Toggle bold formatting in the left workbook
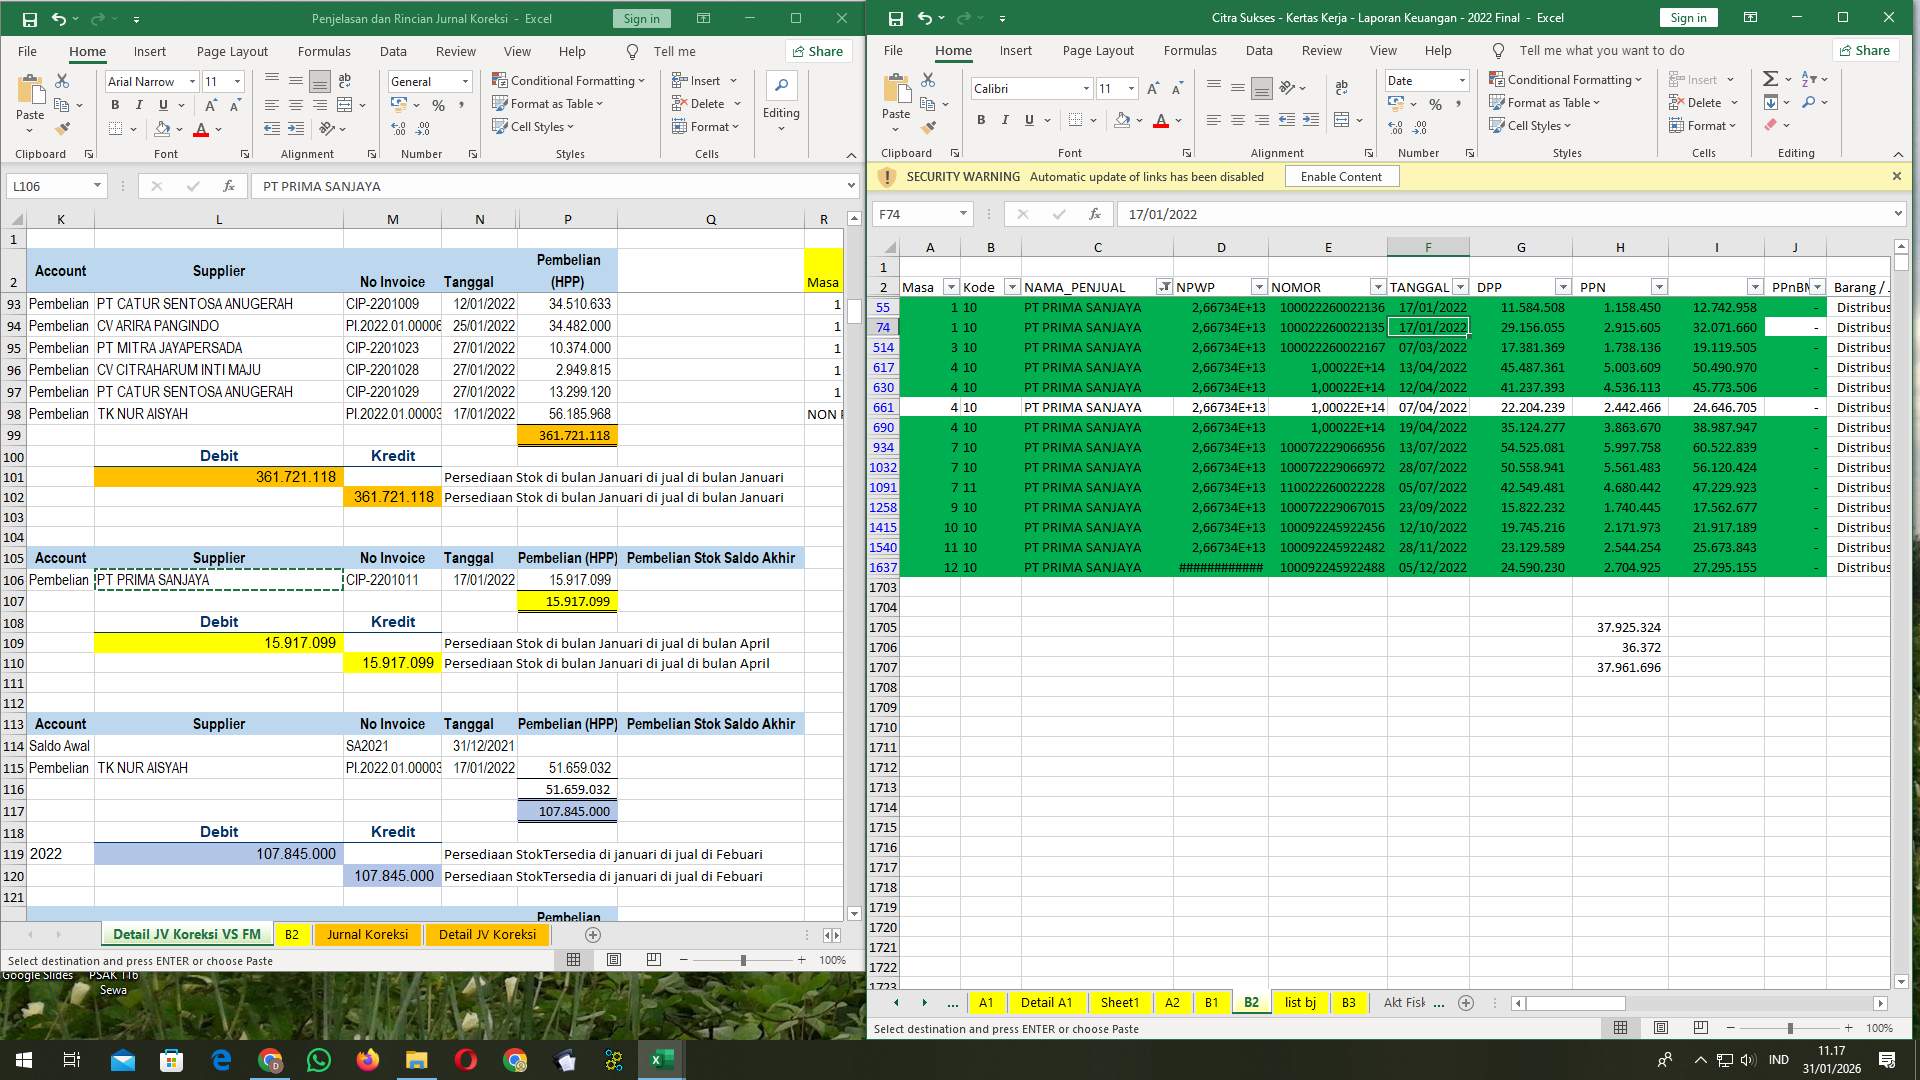 pos(114,104)
